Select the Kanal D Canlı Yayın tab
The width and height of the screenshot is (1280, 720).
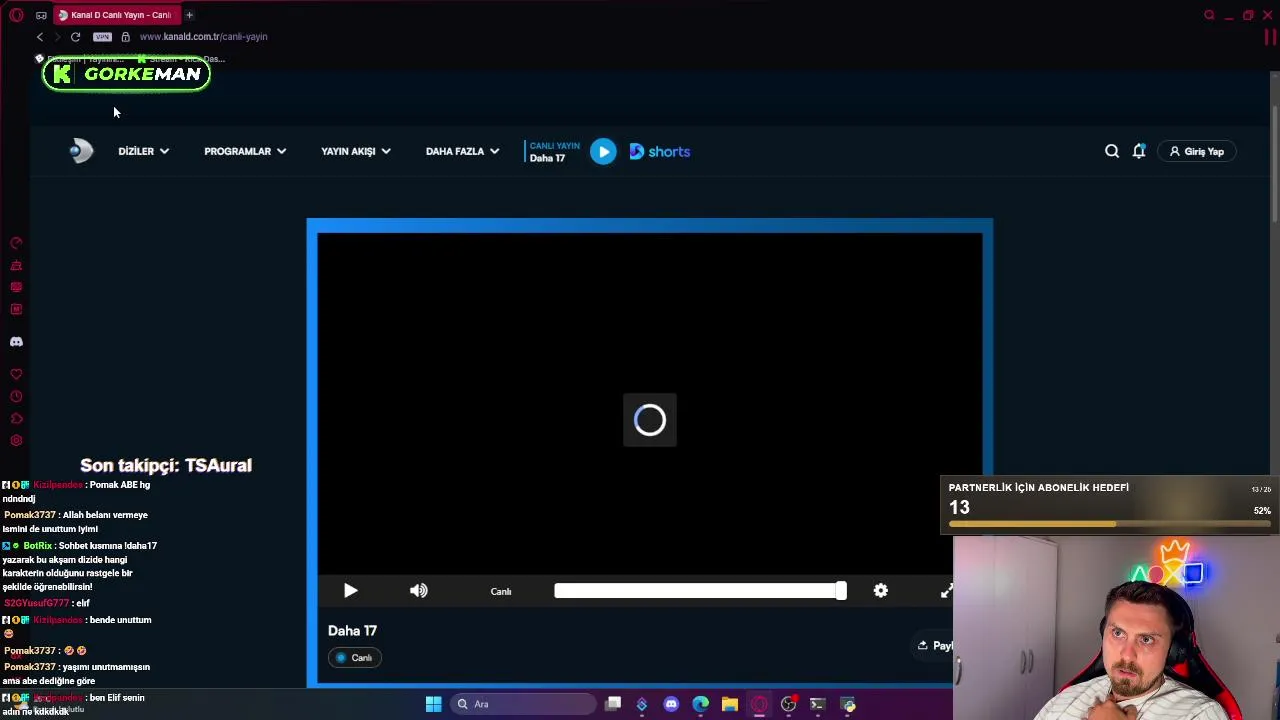tap(115, 15)
